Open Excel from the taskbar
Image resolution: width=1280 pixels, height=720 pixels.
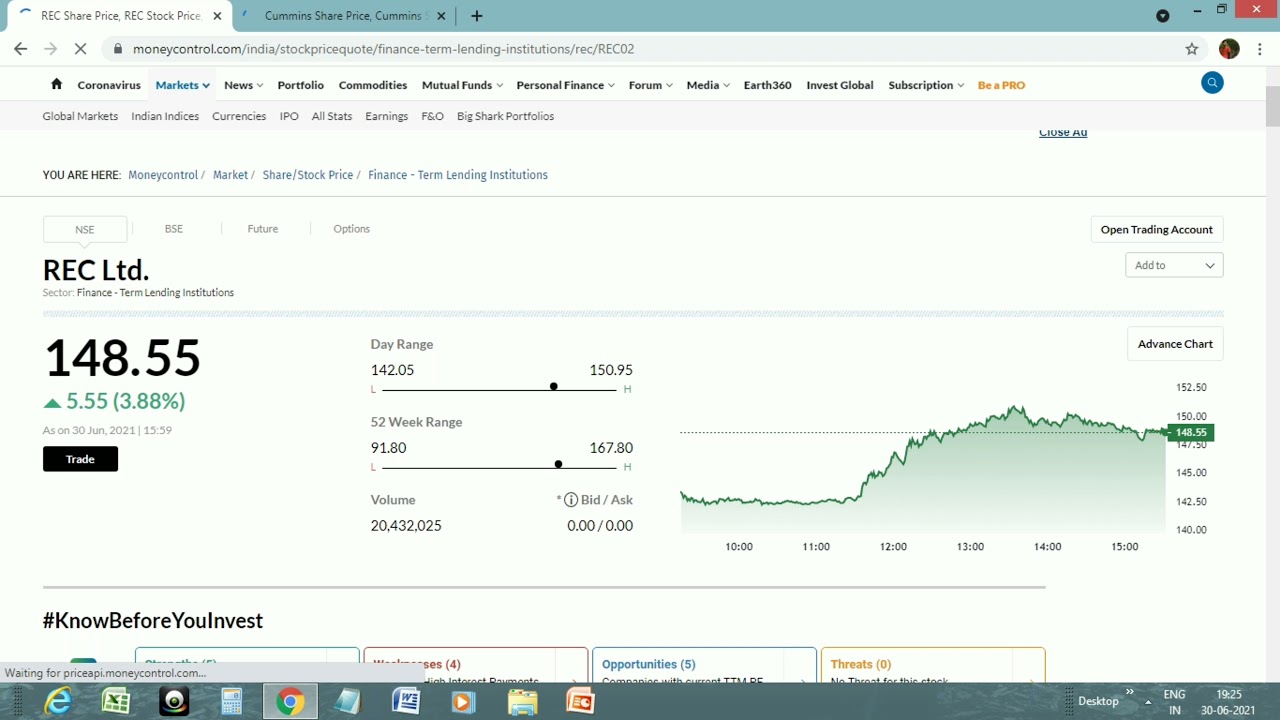click(x=116, y=702)
